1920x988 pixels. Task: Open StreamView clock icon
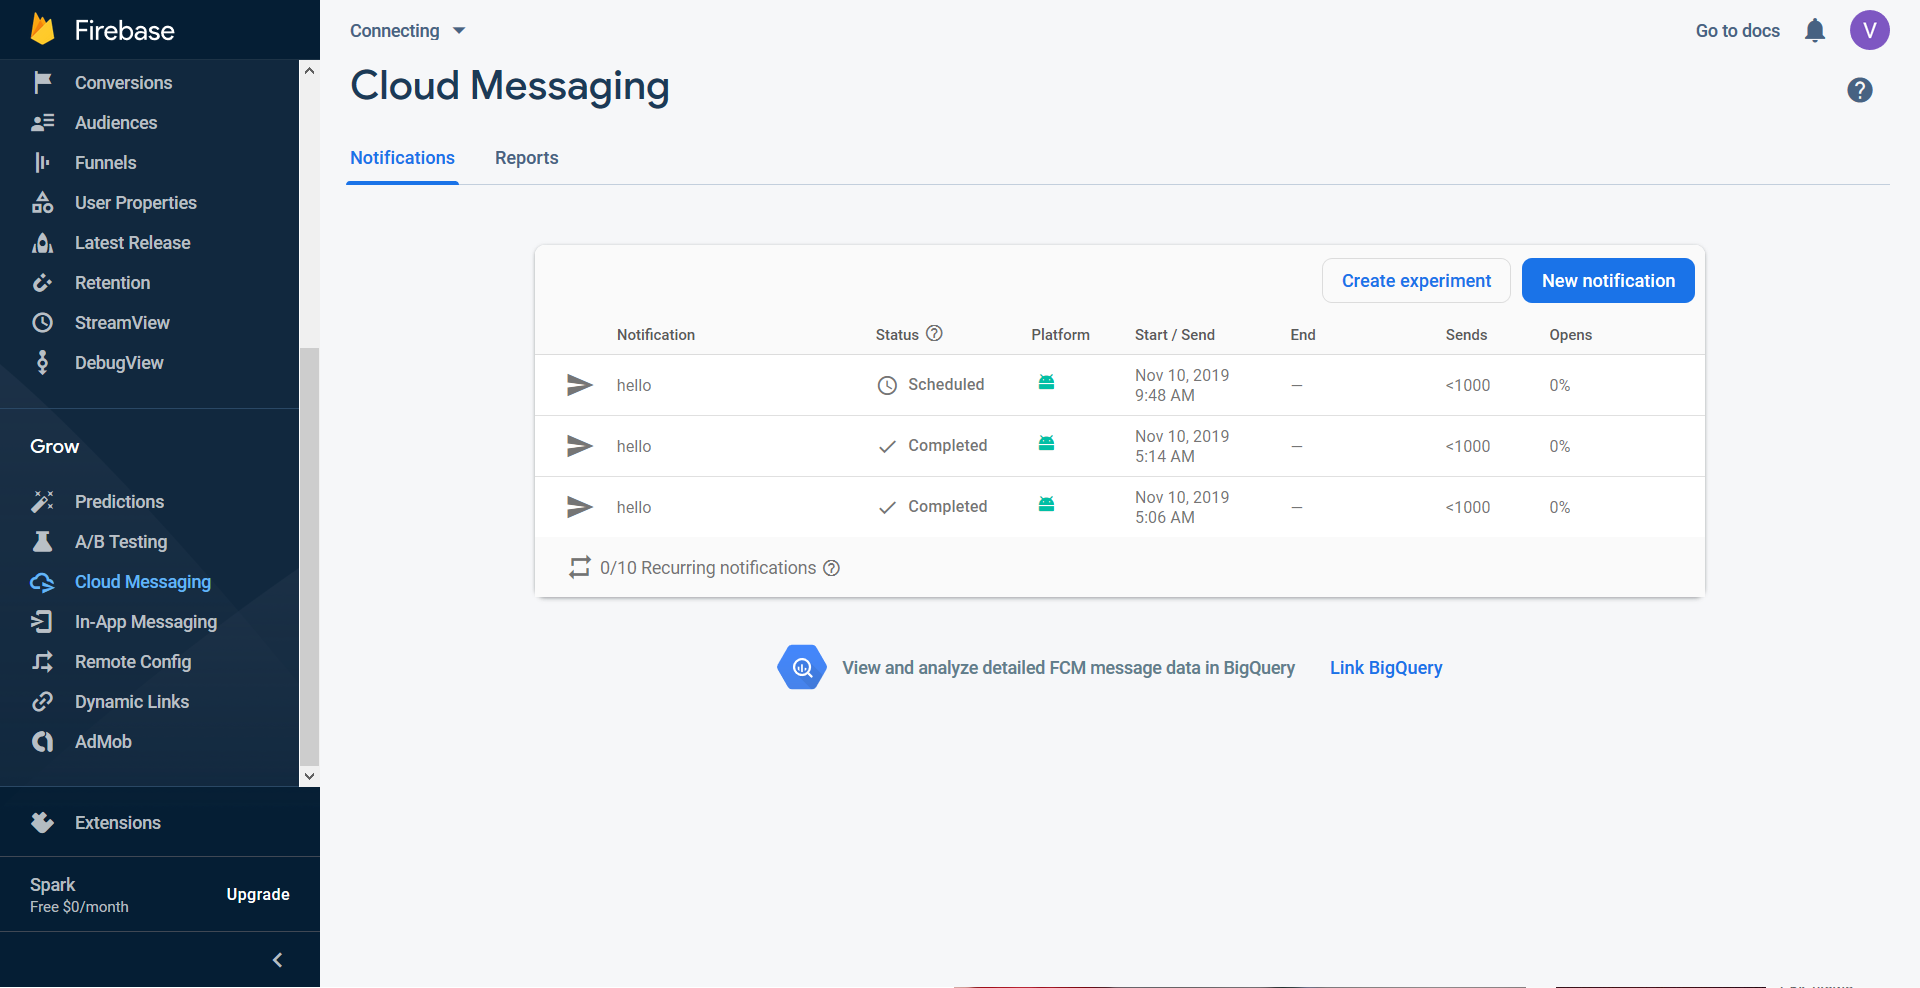click(42, 322)
